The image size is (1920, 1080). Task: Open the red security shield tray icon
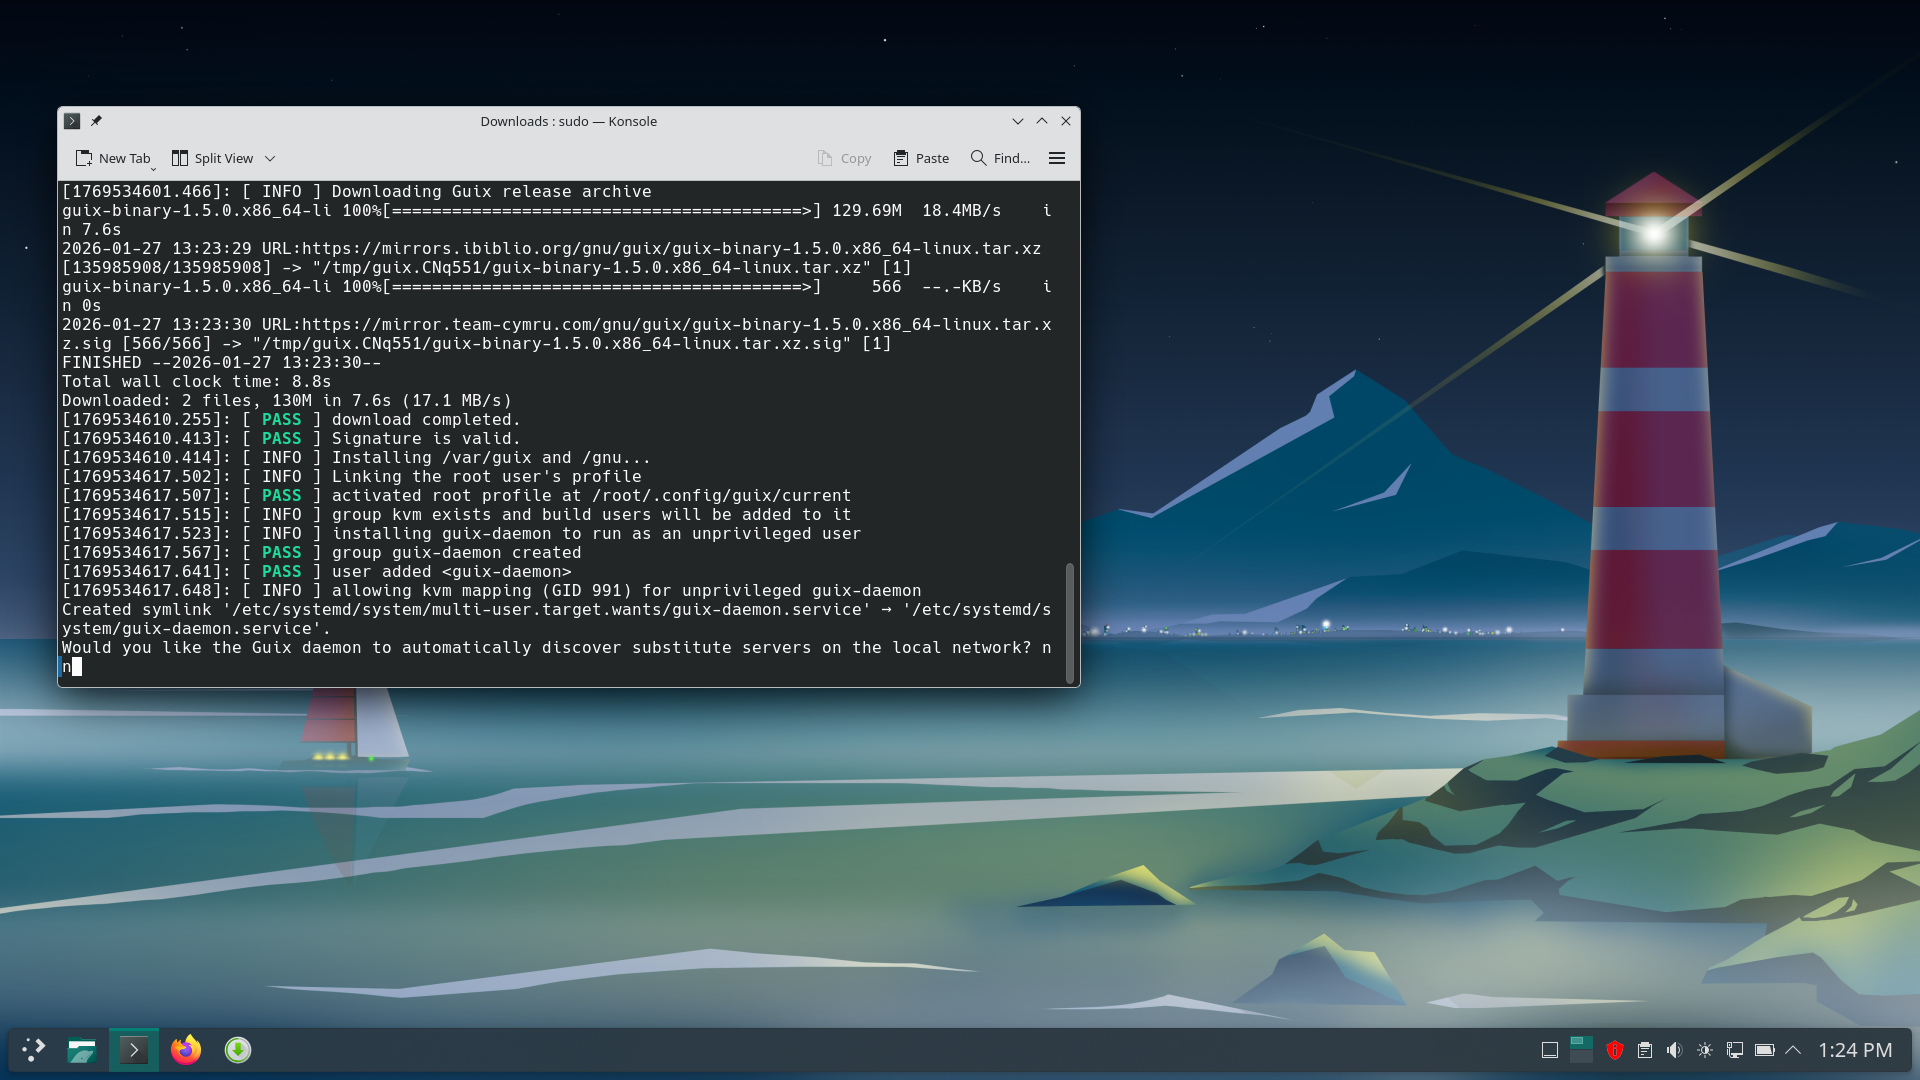coord(1614,1050)
